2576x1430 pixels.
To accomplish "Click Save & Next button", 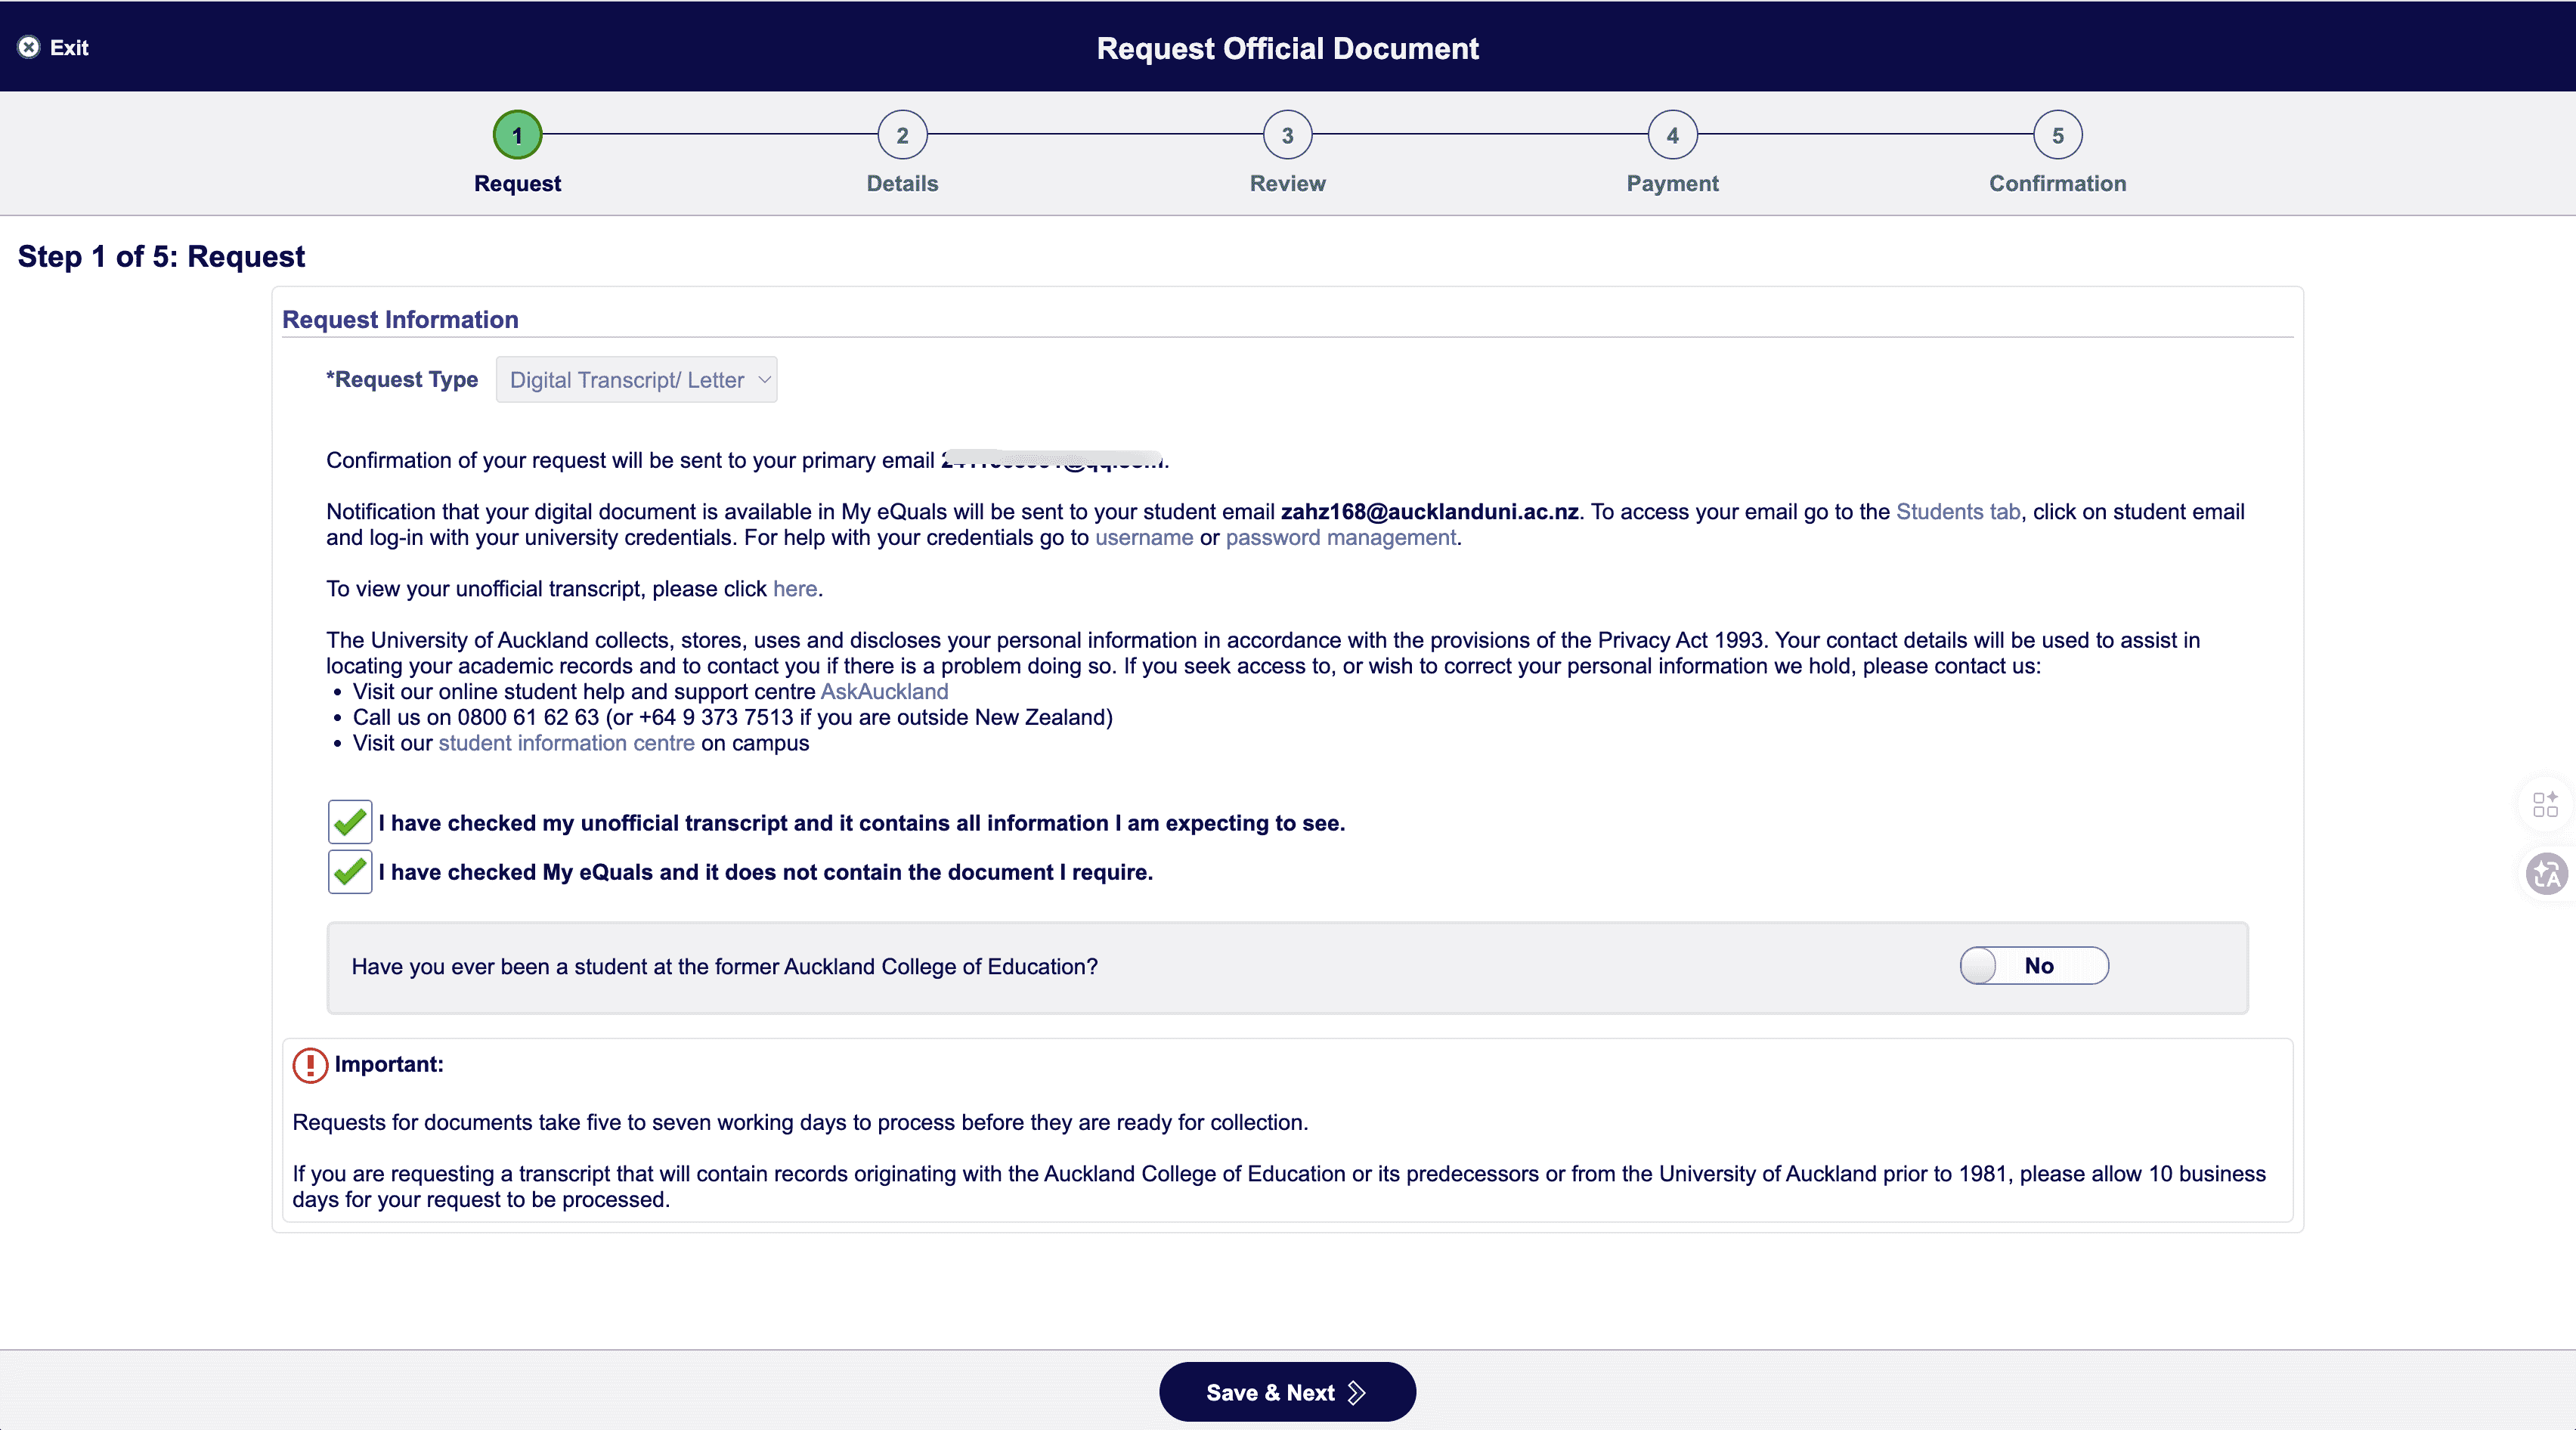I will (1287, 1392).
